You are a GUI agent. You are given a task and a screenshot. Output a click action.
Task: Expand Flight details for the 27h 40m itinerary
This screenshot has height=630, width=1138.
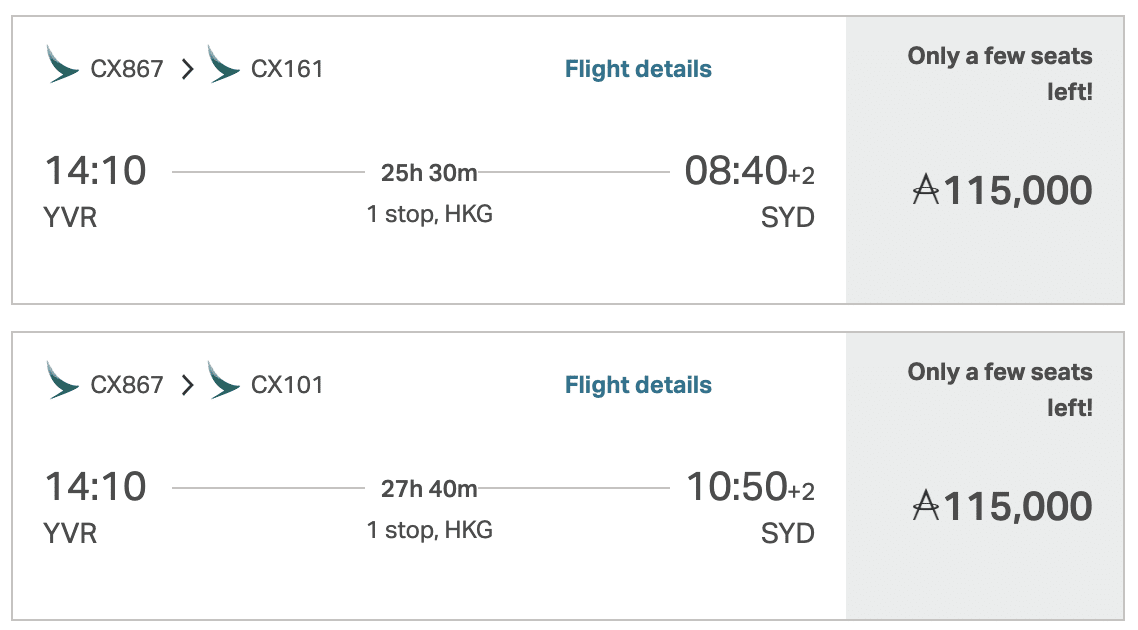[x=638, y=384]
